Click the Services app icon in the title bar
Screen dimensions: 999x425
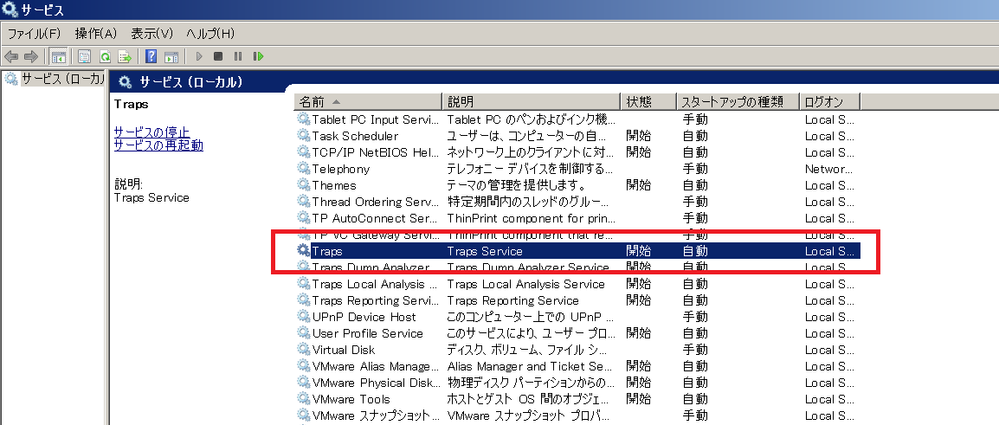point(10,9)
